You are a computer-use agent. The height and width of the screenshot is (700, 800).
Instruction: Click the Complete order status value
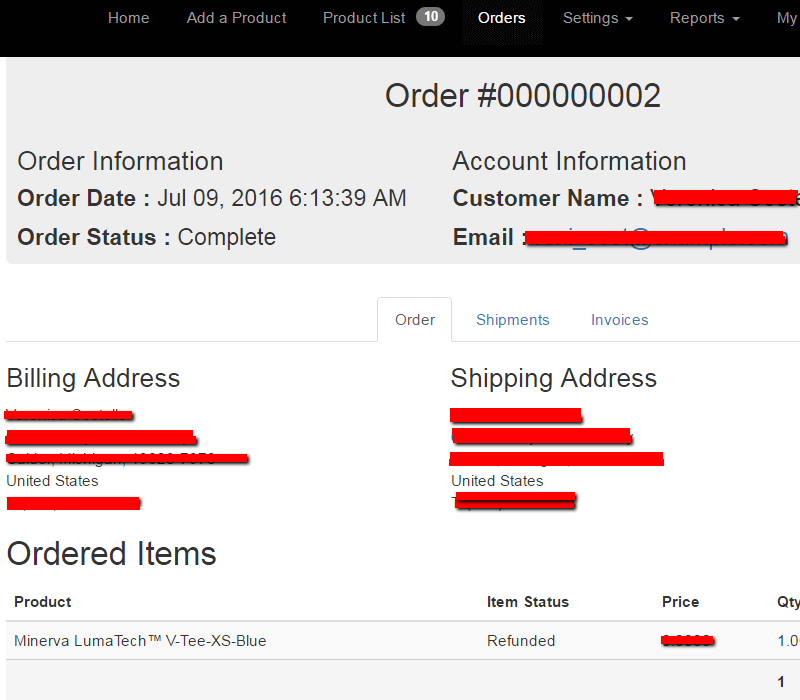click(226, 238)
